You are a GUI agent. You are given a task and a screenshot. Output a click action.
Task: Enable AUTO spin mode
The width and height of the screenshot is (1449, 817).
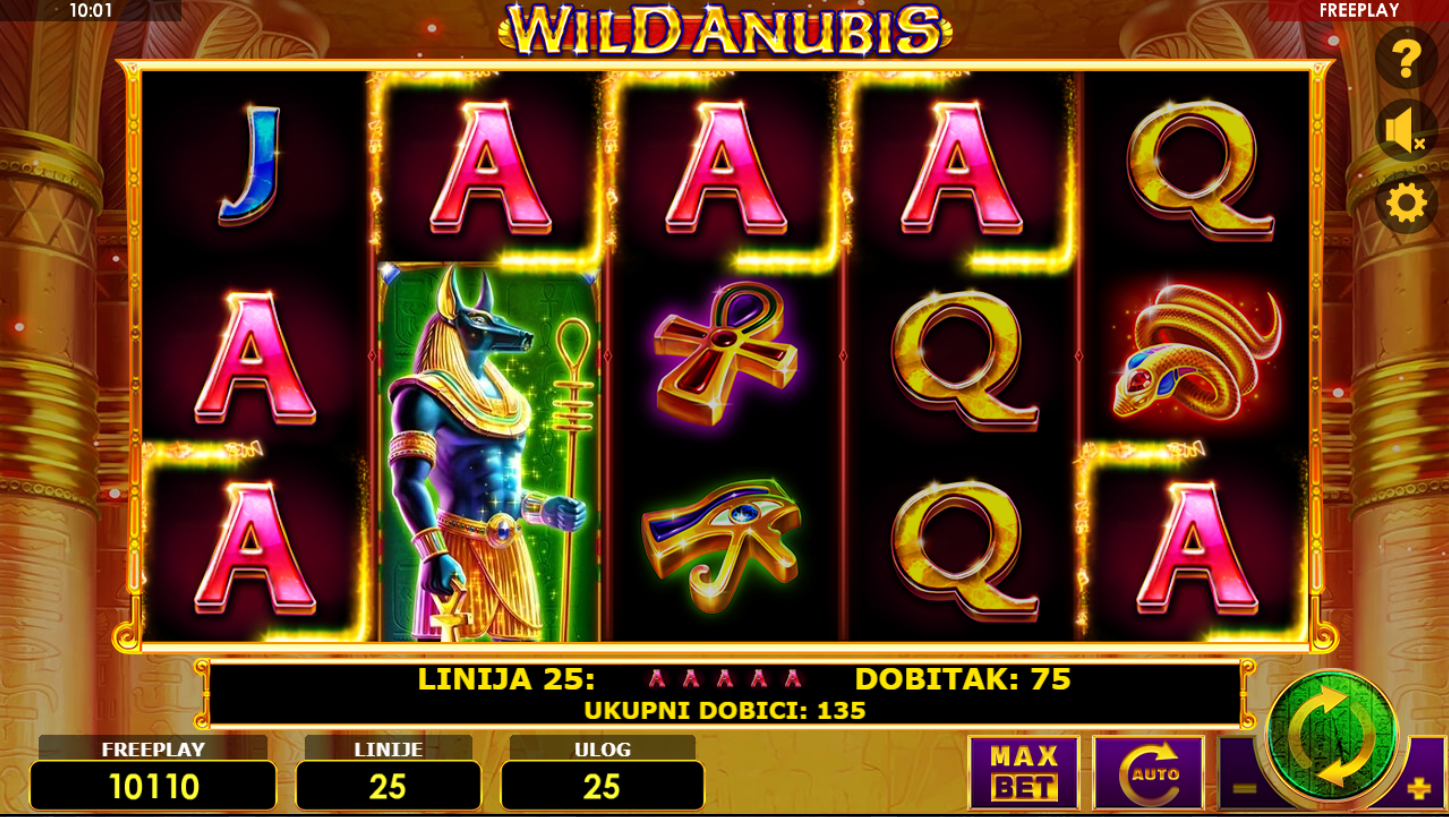[1148, 772]
